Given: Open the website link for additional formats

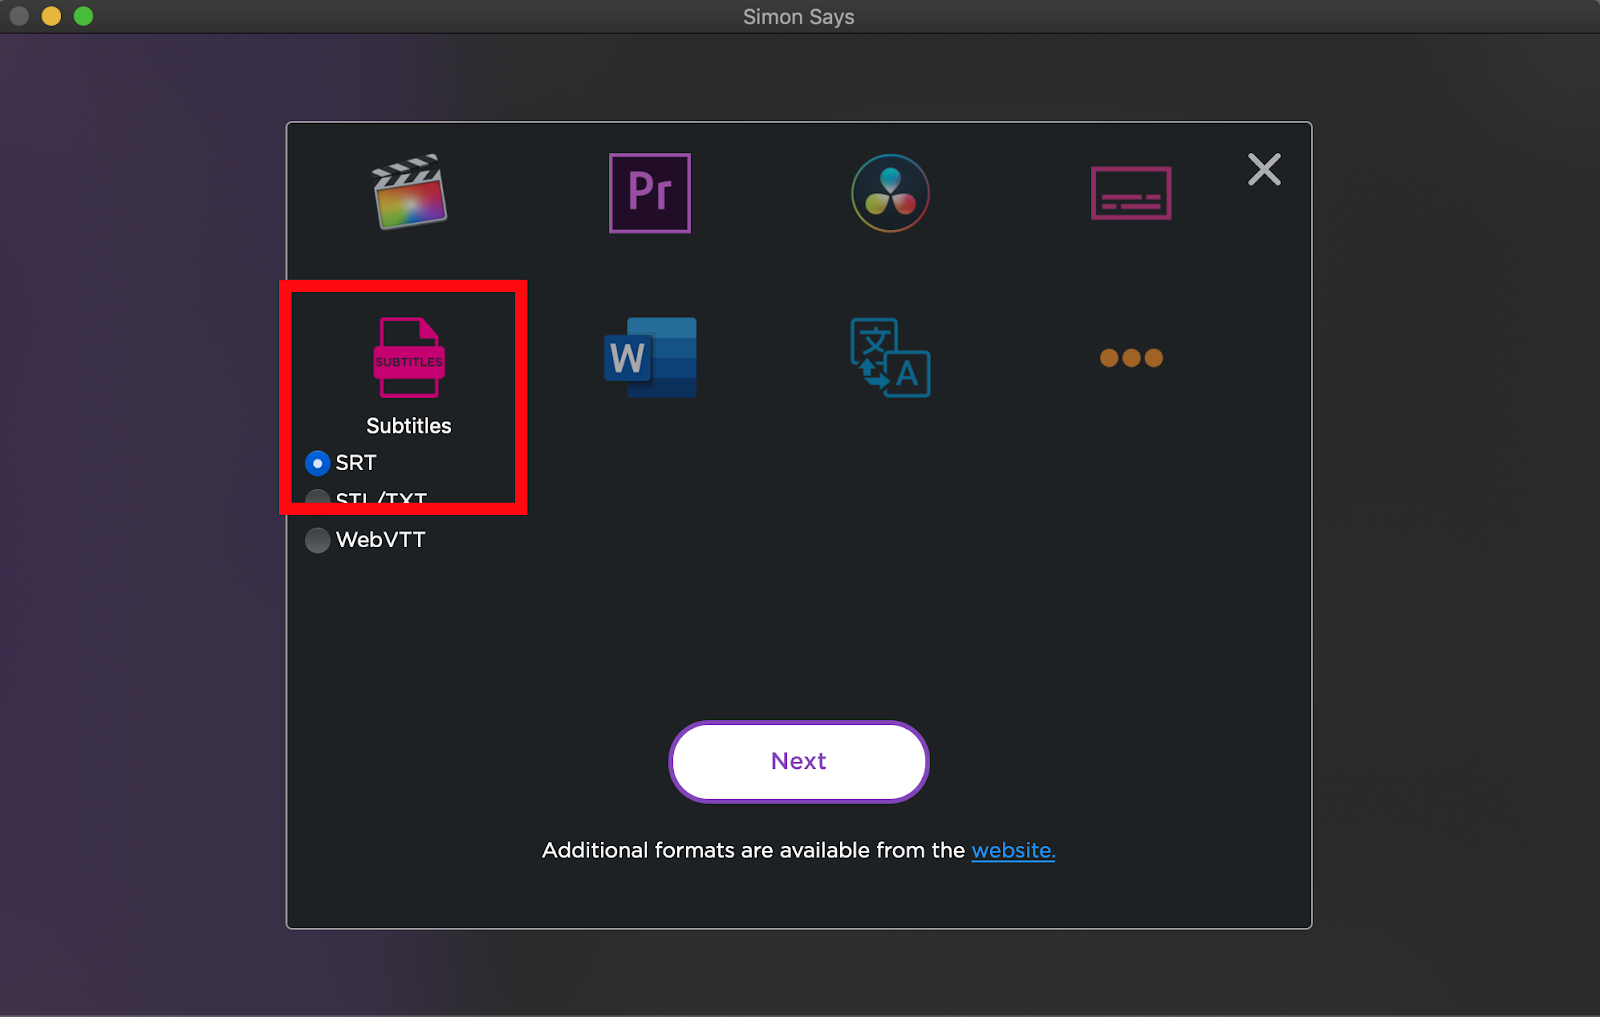Looking at the screenshot, I should [1013, 850].
